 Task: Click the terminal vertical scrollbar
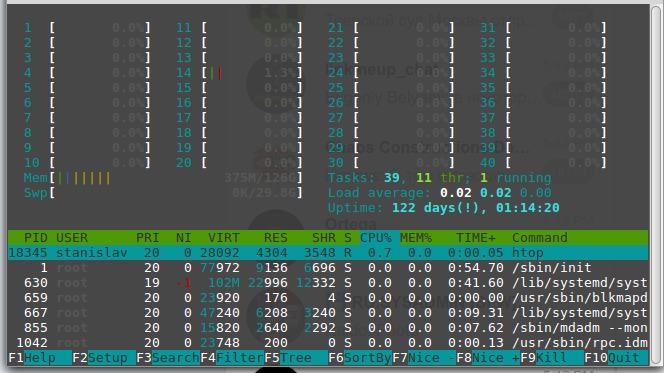point(656,185)
